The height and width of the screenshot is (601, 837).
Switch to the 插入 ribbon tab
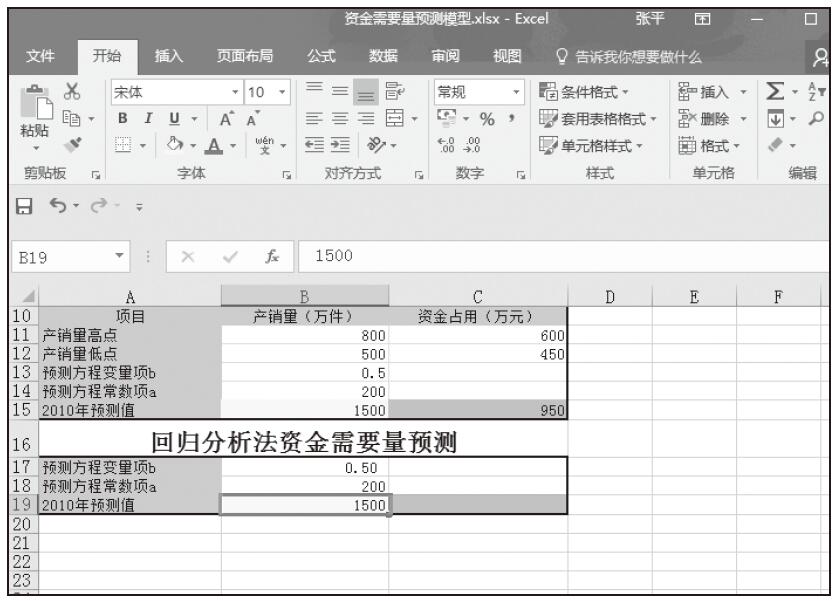pyautogui.click(x=168, y=54)
